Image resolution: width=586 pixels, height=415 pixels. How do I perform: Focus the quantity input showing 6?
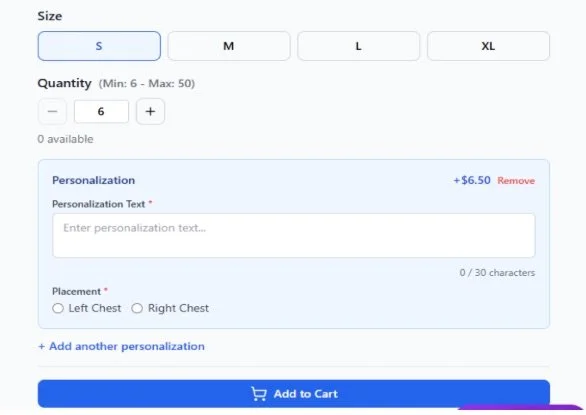pos(101,111)
